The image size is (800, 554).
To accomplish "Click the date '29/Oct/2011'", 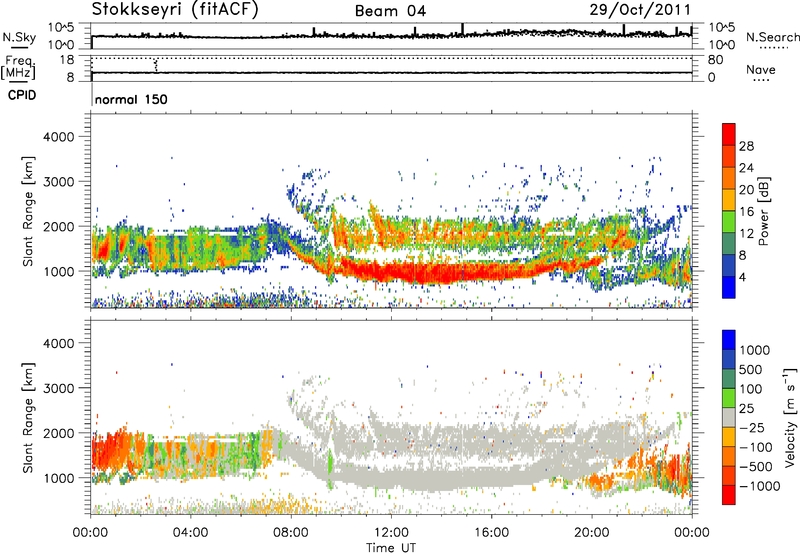I will [640, 10].
